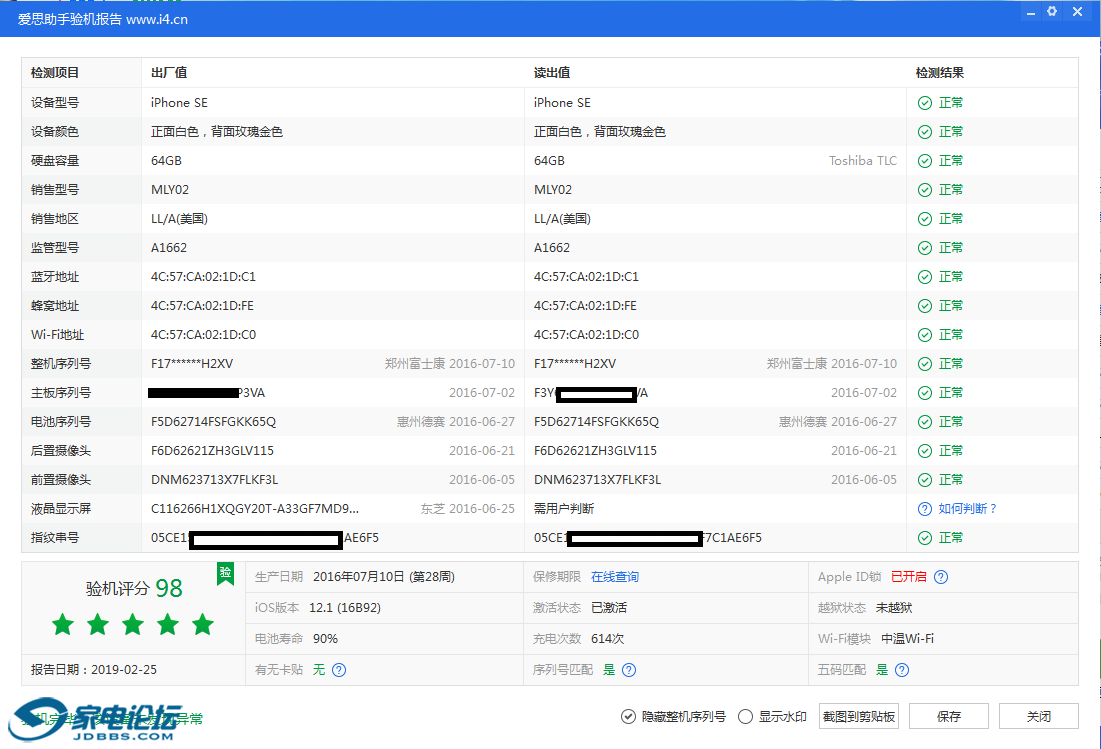Click the read value A1662 cell
This screenshot has height=749, width=1101.
(552, 248)
